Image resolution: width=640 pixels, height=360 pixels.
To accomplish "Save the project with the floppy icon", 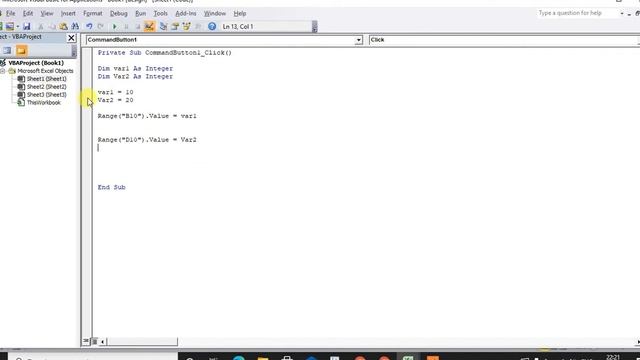I will point(27,27).
